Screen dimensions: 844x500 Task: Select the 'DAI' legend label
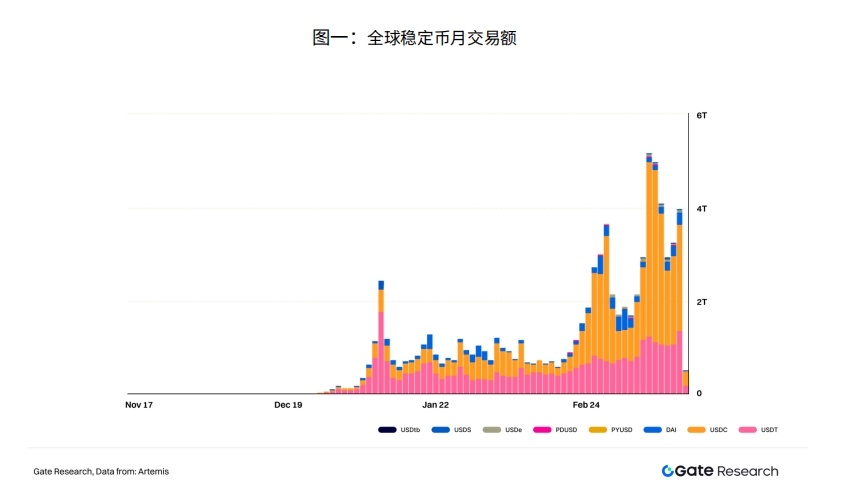(x=671, y=430)
